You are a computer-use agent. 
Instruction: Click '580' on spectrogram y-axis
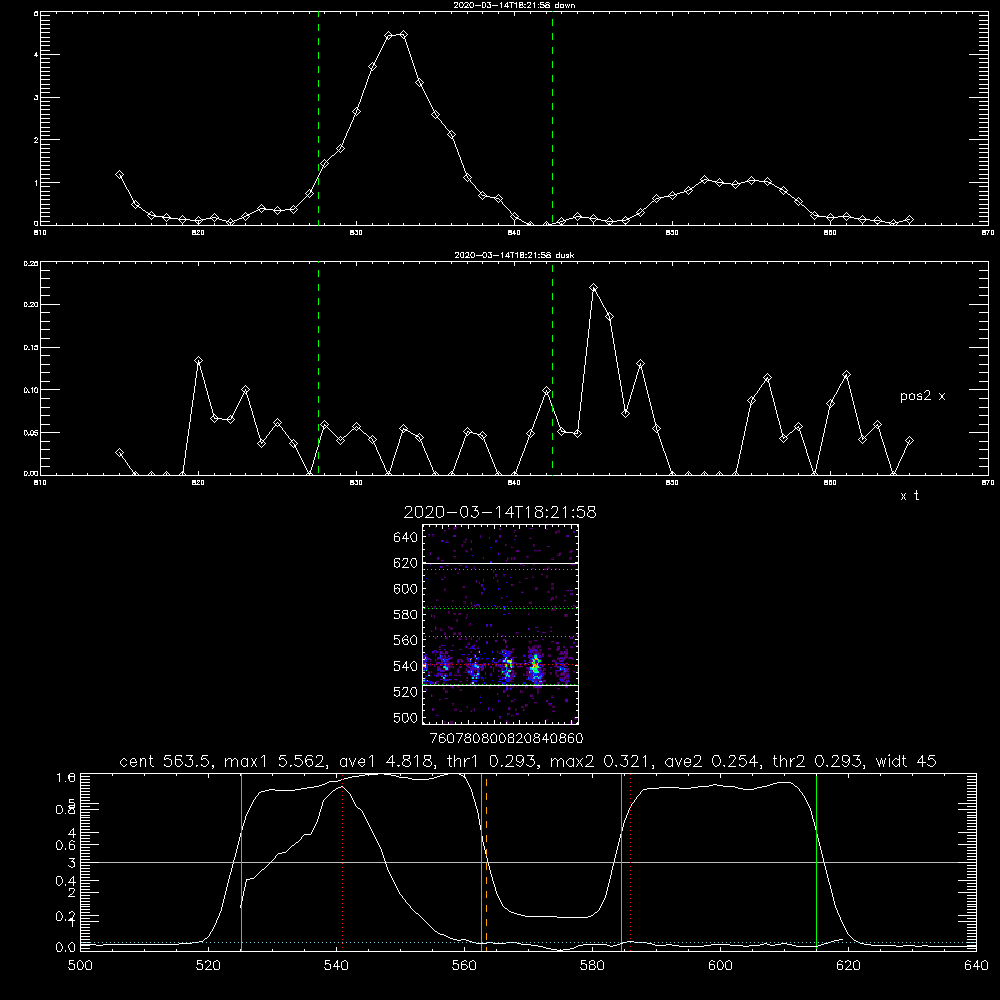tap(405, 615)
